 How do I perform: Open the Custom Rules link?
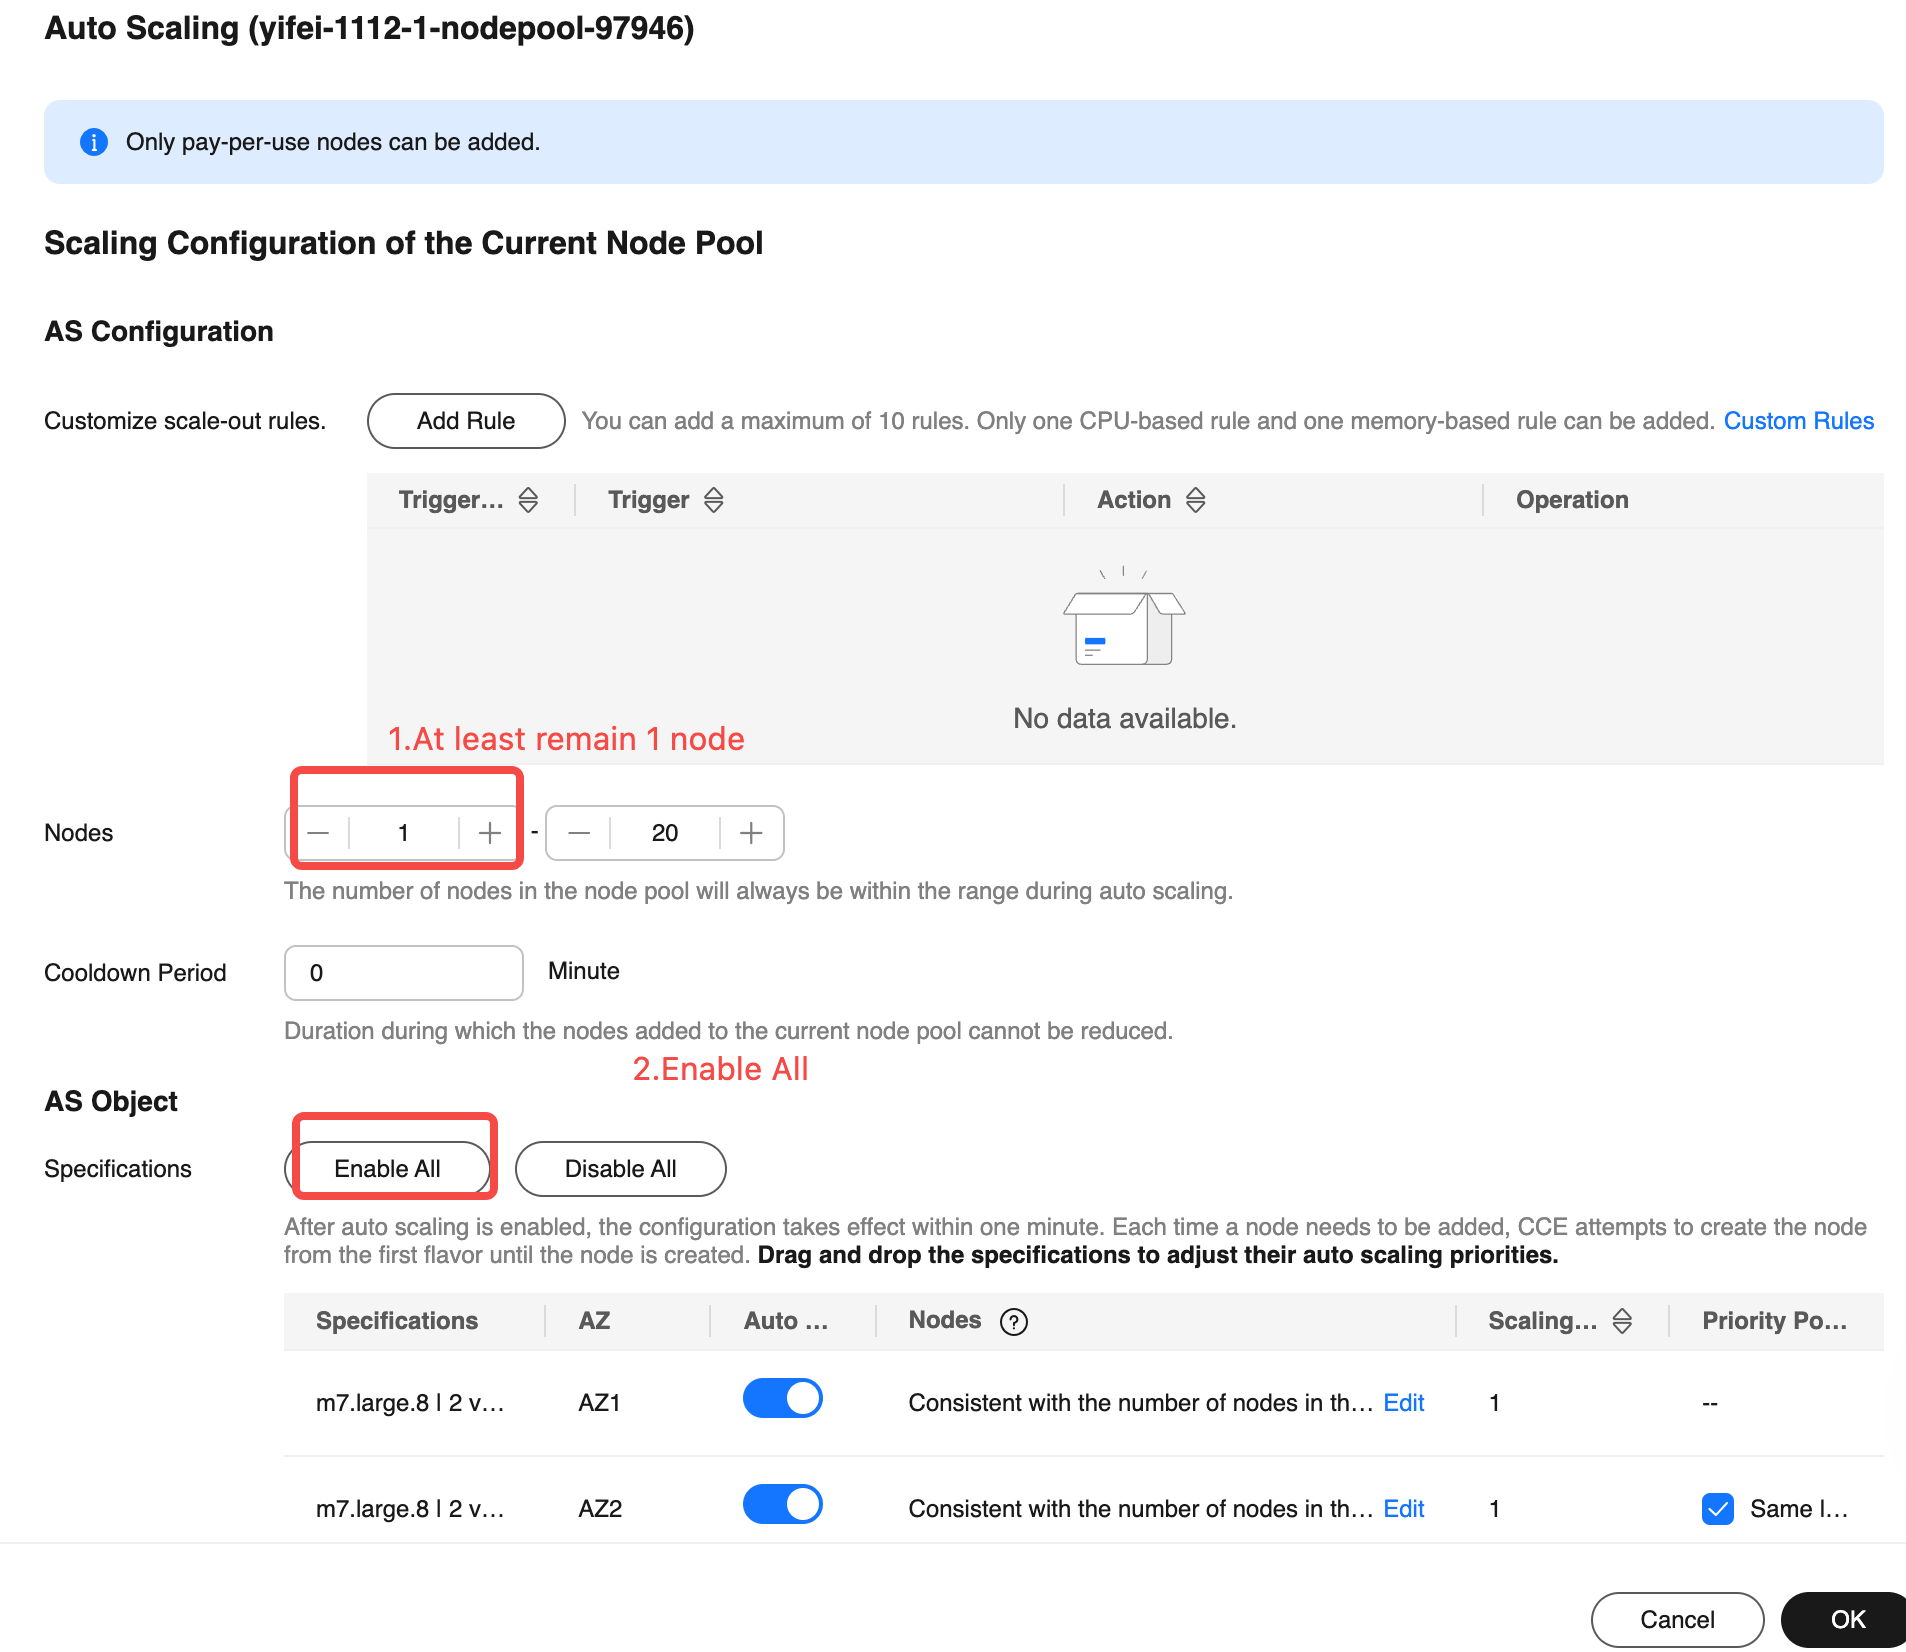point(1798,421)
